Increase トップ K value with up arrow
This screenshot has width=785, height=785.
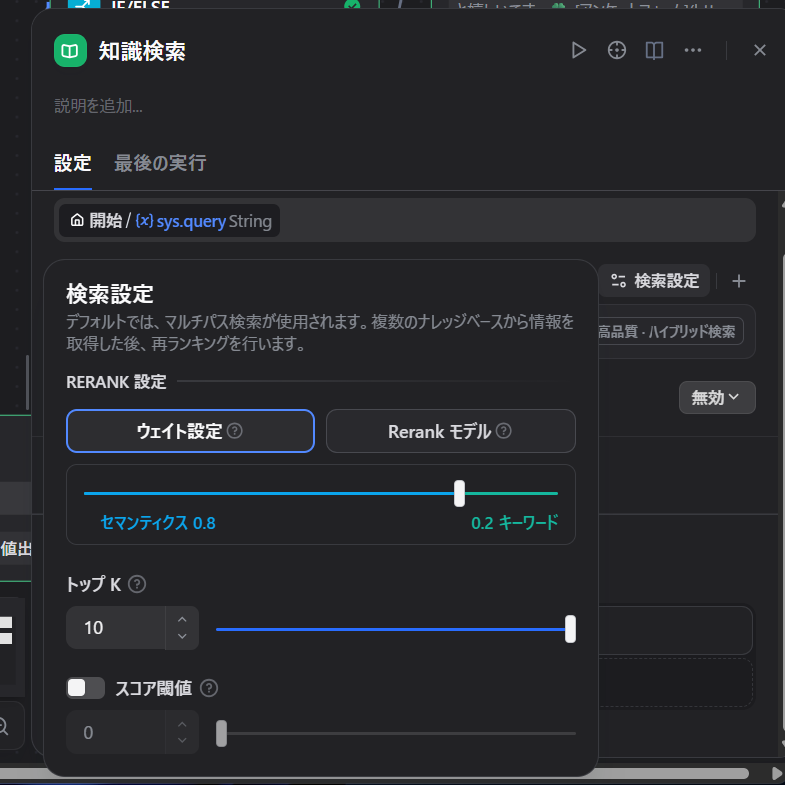coord(182,619)
